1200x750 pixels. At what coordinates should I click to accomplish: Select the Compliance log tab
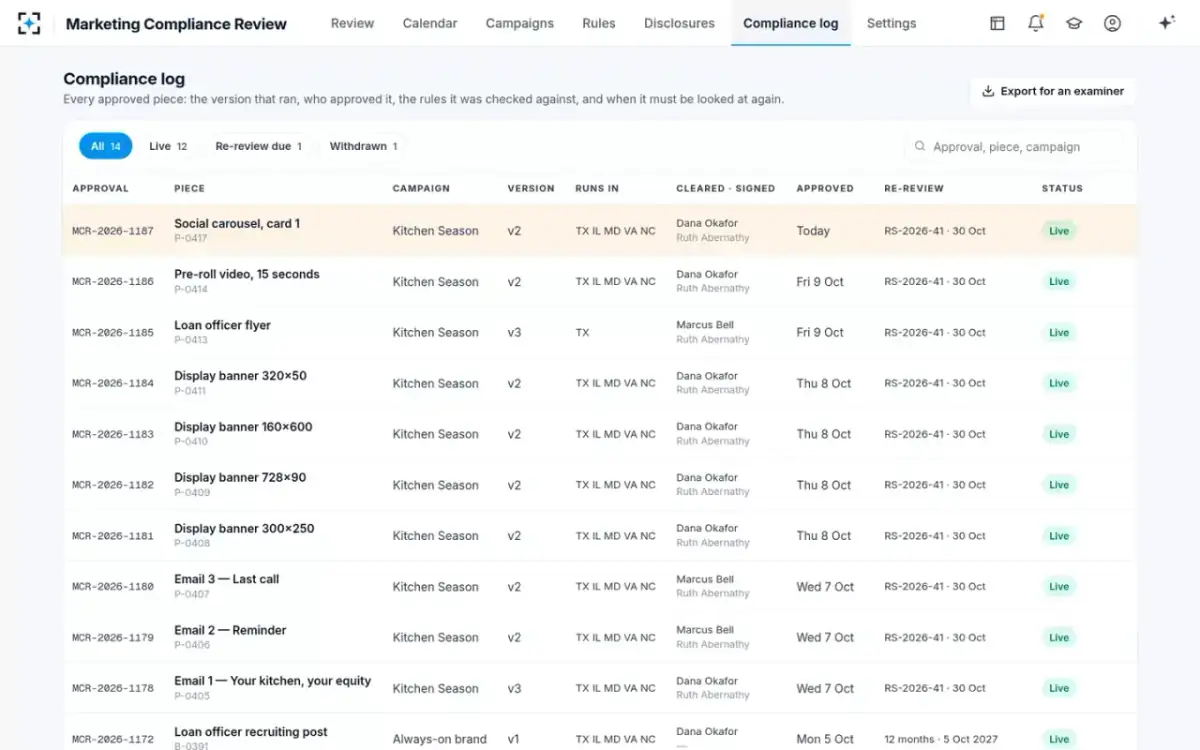(x=791, y=23)
